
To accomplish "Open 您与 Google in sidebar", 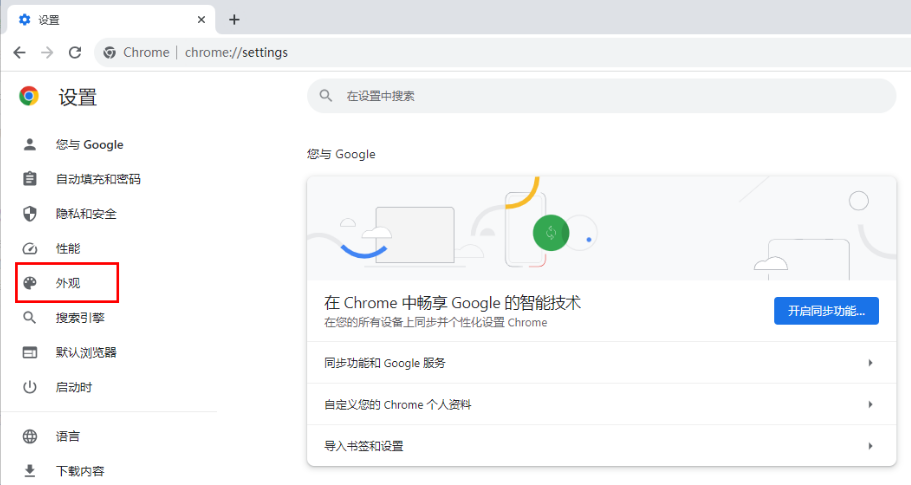I will tap(89, 145).
